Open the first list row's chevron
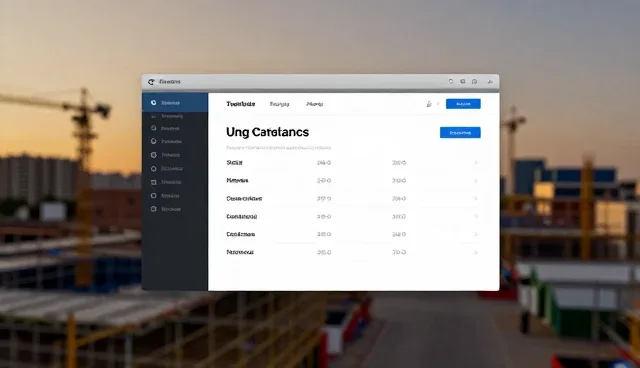Image resolution: width=640 pixels, height=368 pixels. [476, 163]
